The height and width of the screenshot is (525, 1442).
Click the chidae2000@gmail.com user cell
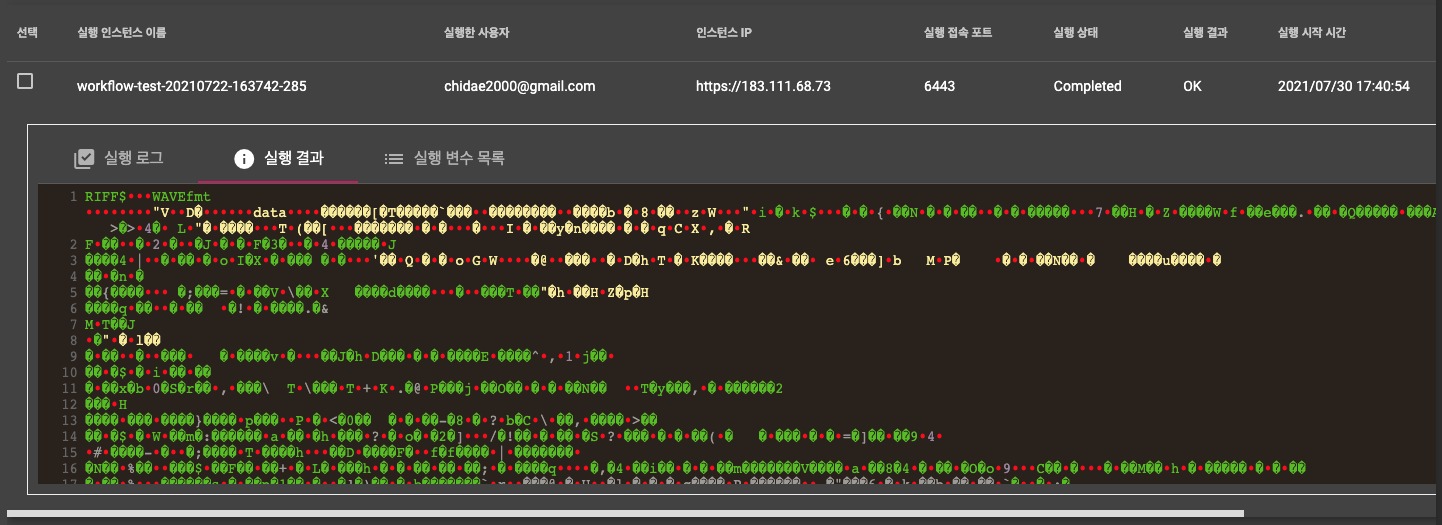[520, 86]
